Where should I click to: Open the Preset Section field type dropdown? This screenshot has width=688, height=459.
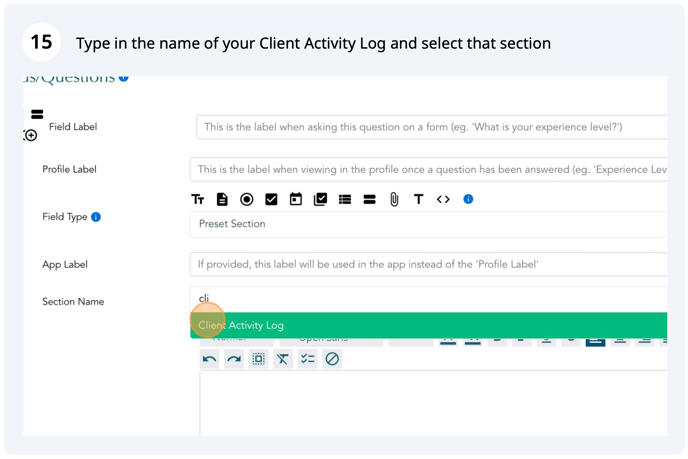coord(429,224)
